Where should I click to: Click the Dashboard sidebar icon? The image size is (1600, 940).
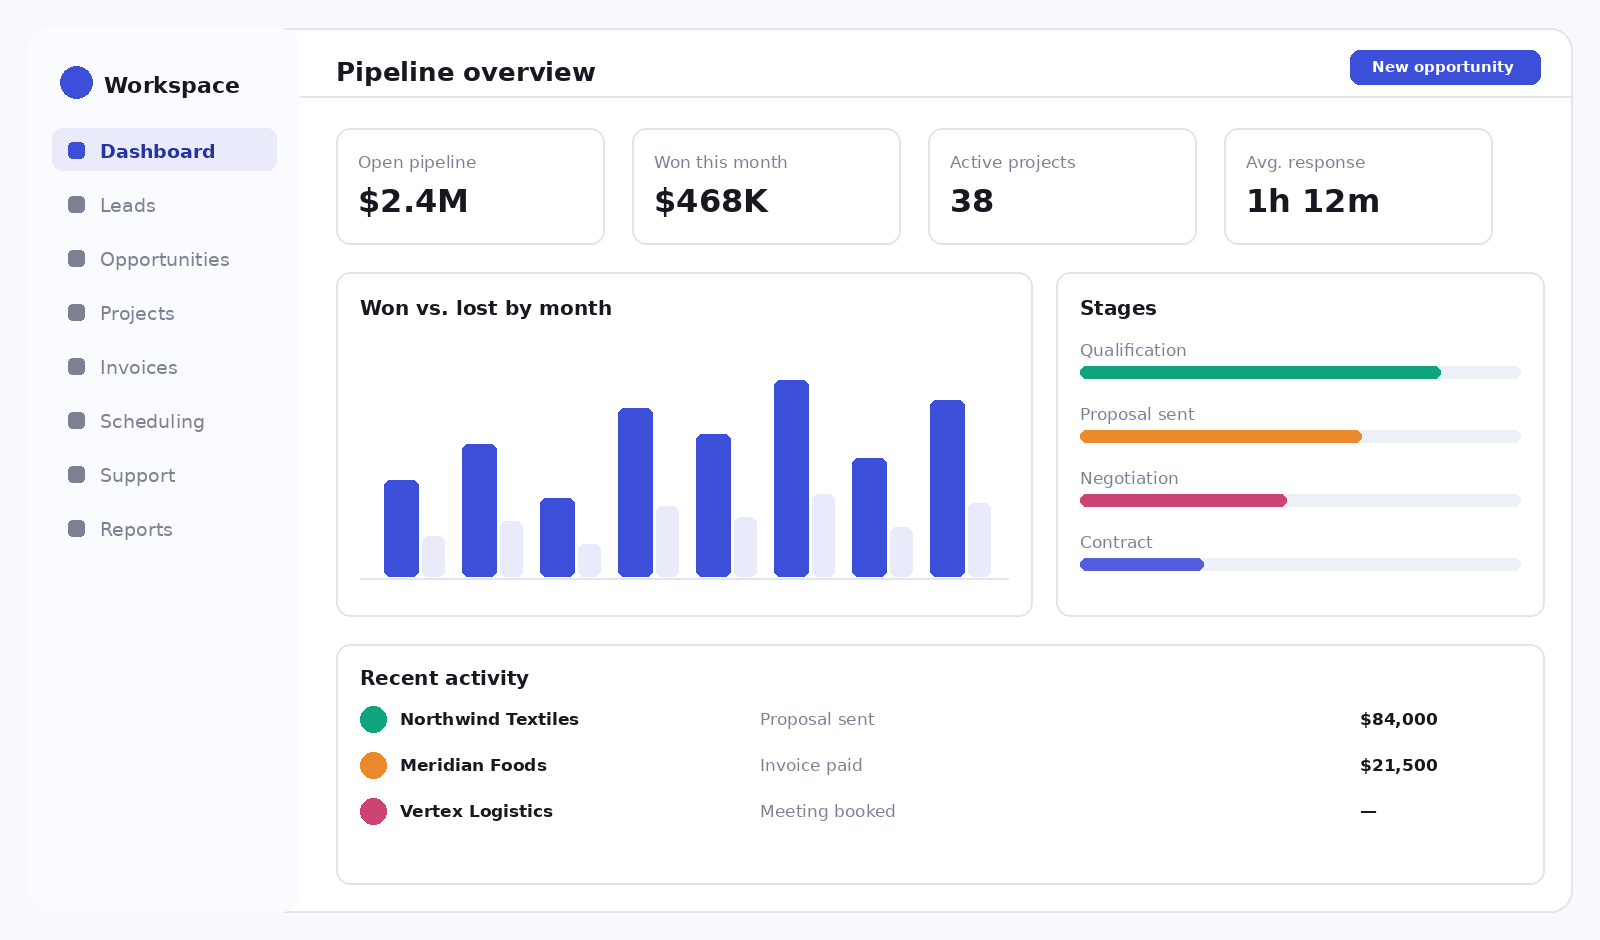click(x=76, y=151)
